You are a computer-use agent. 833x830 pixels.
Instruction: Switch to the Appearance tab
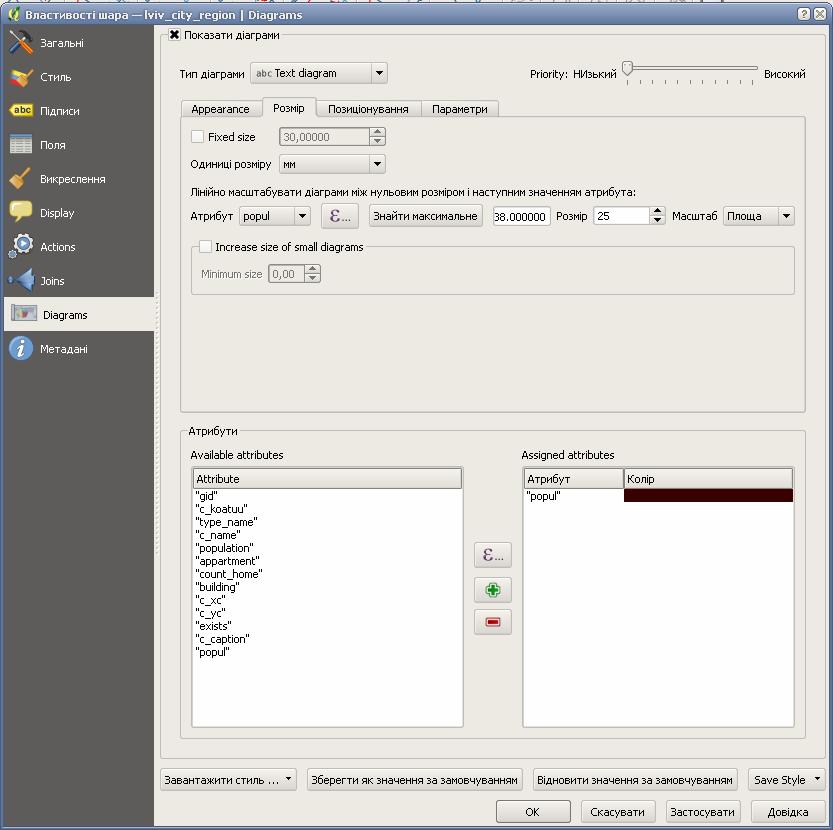pyautogui.click(x=220, y=109)
